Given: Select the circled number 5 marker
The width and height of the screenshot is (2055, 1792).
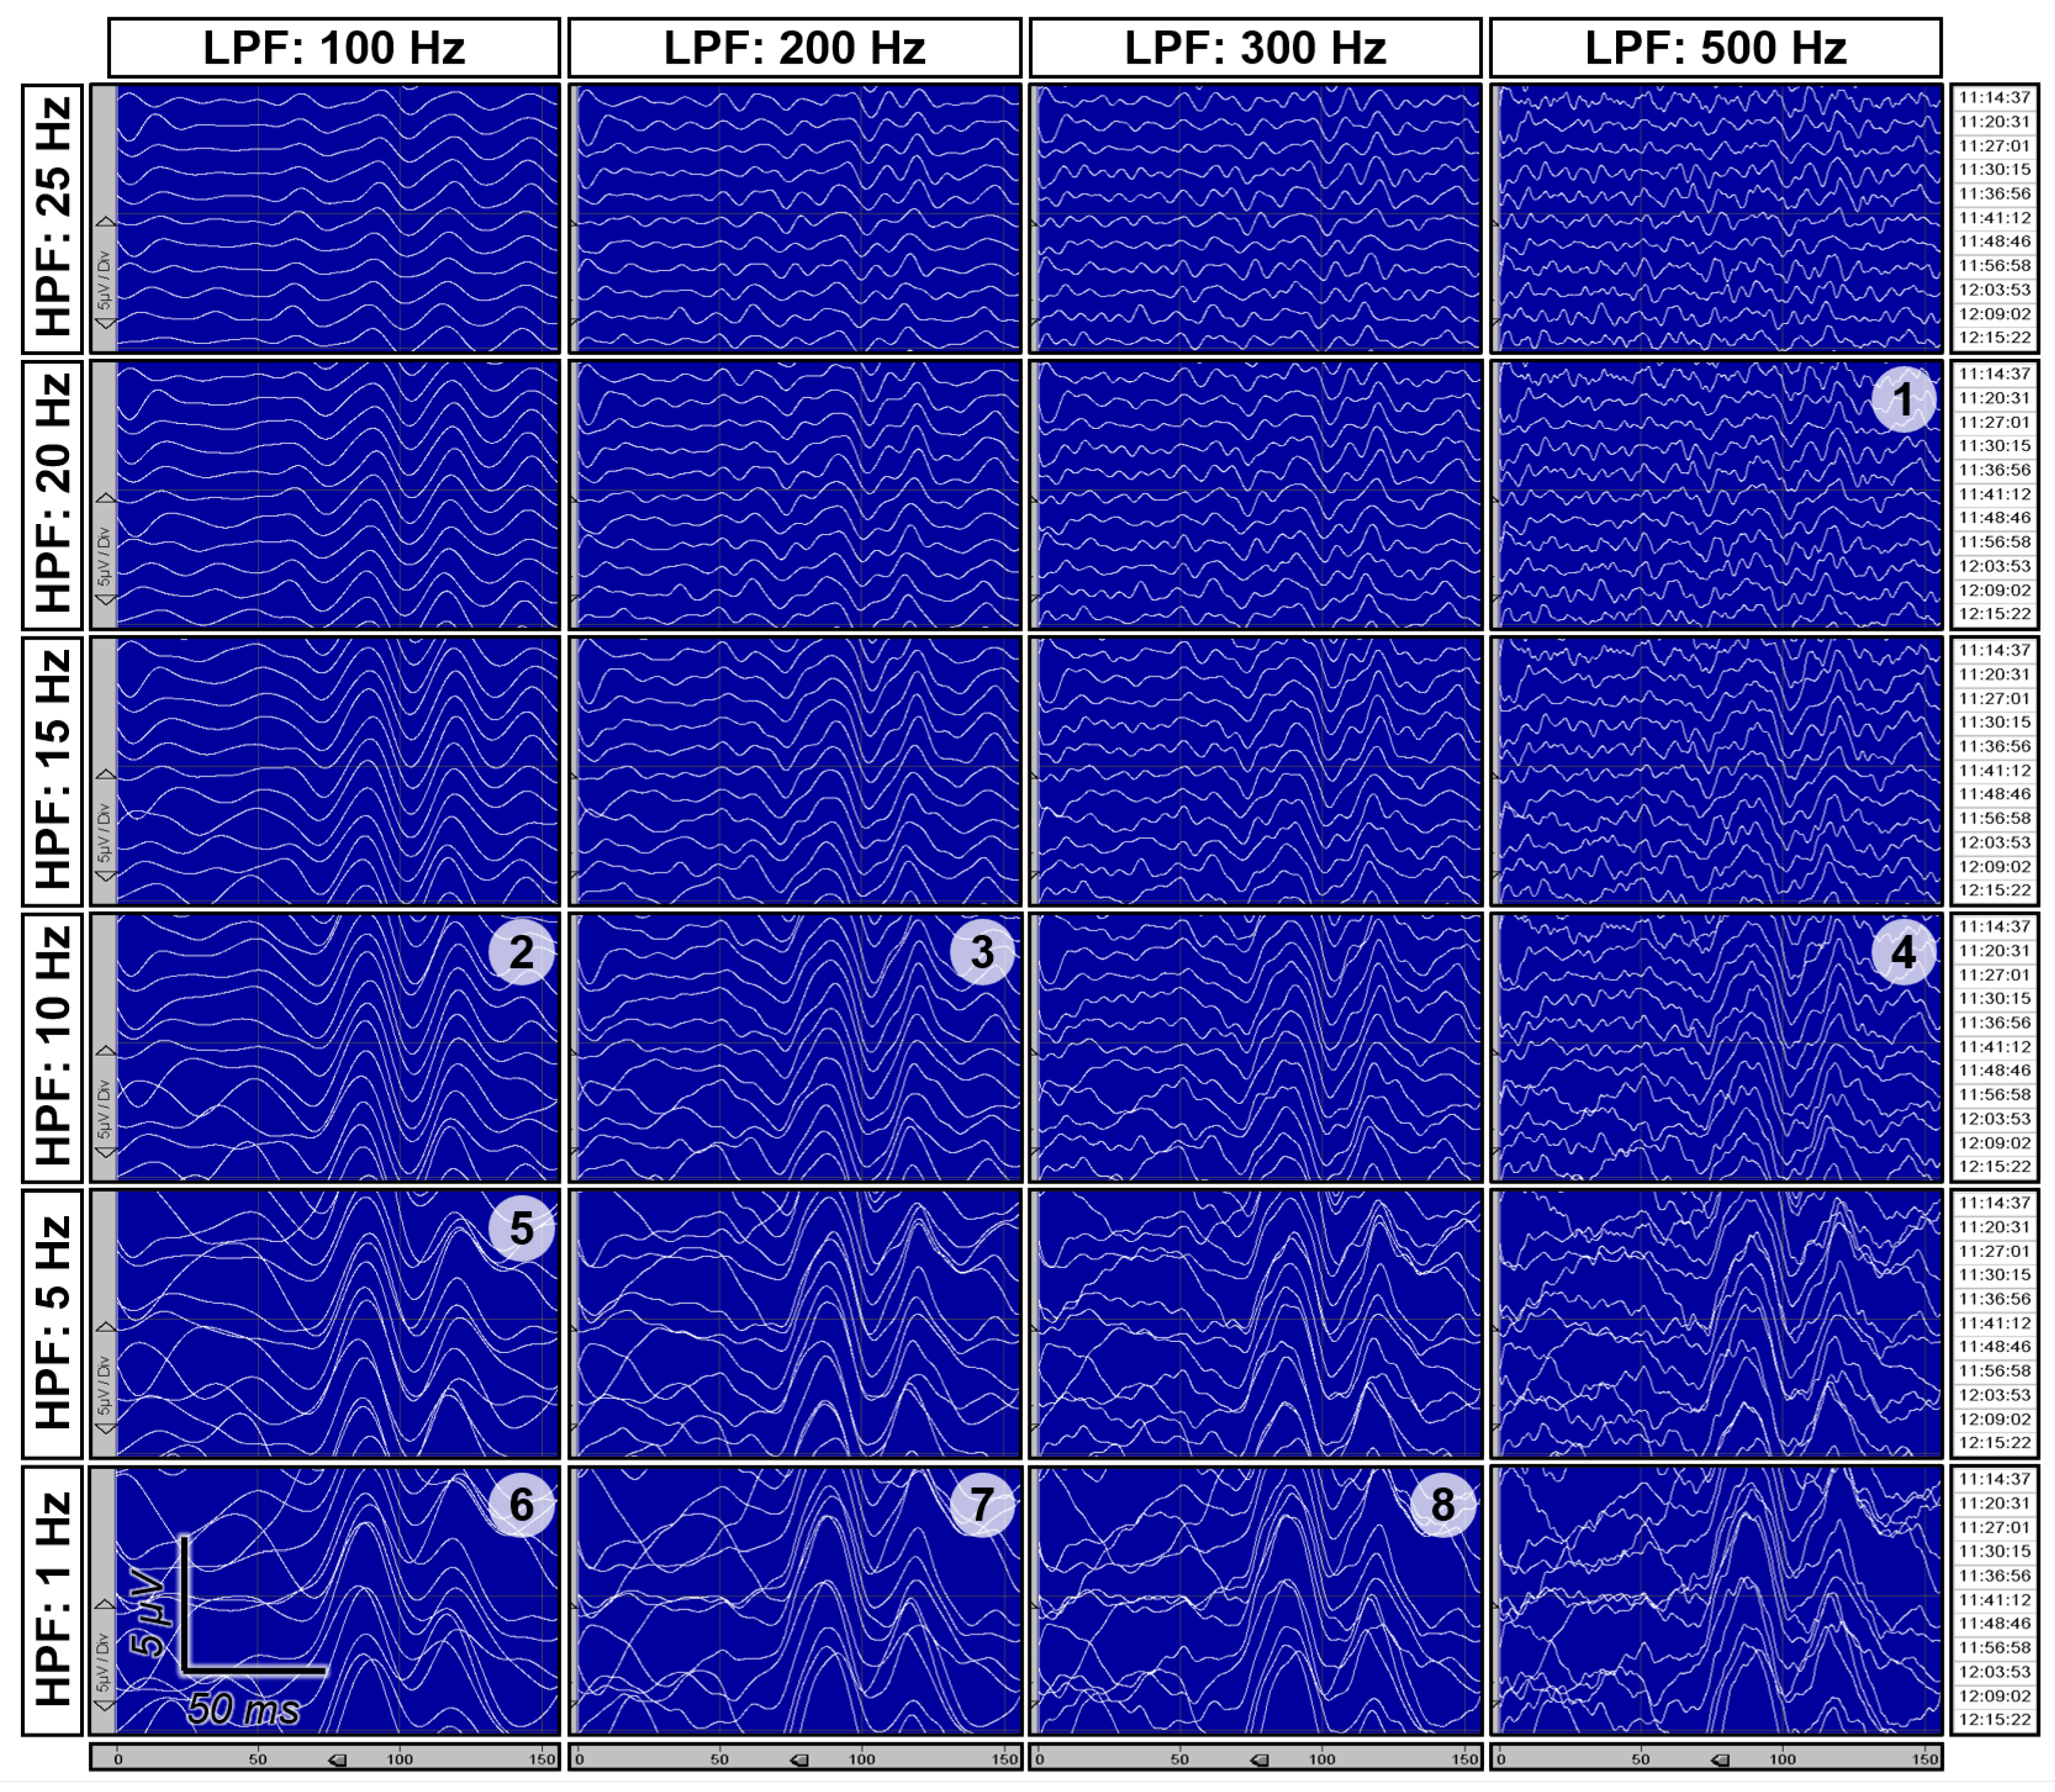Looking at the screenshot, I should [x=521, y=1228].
